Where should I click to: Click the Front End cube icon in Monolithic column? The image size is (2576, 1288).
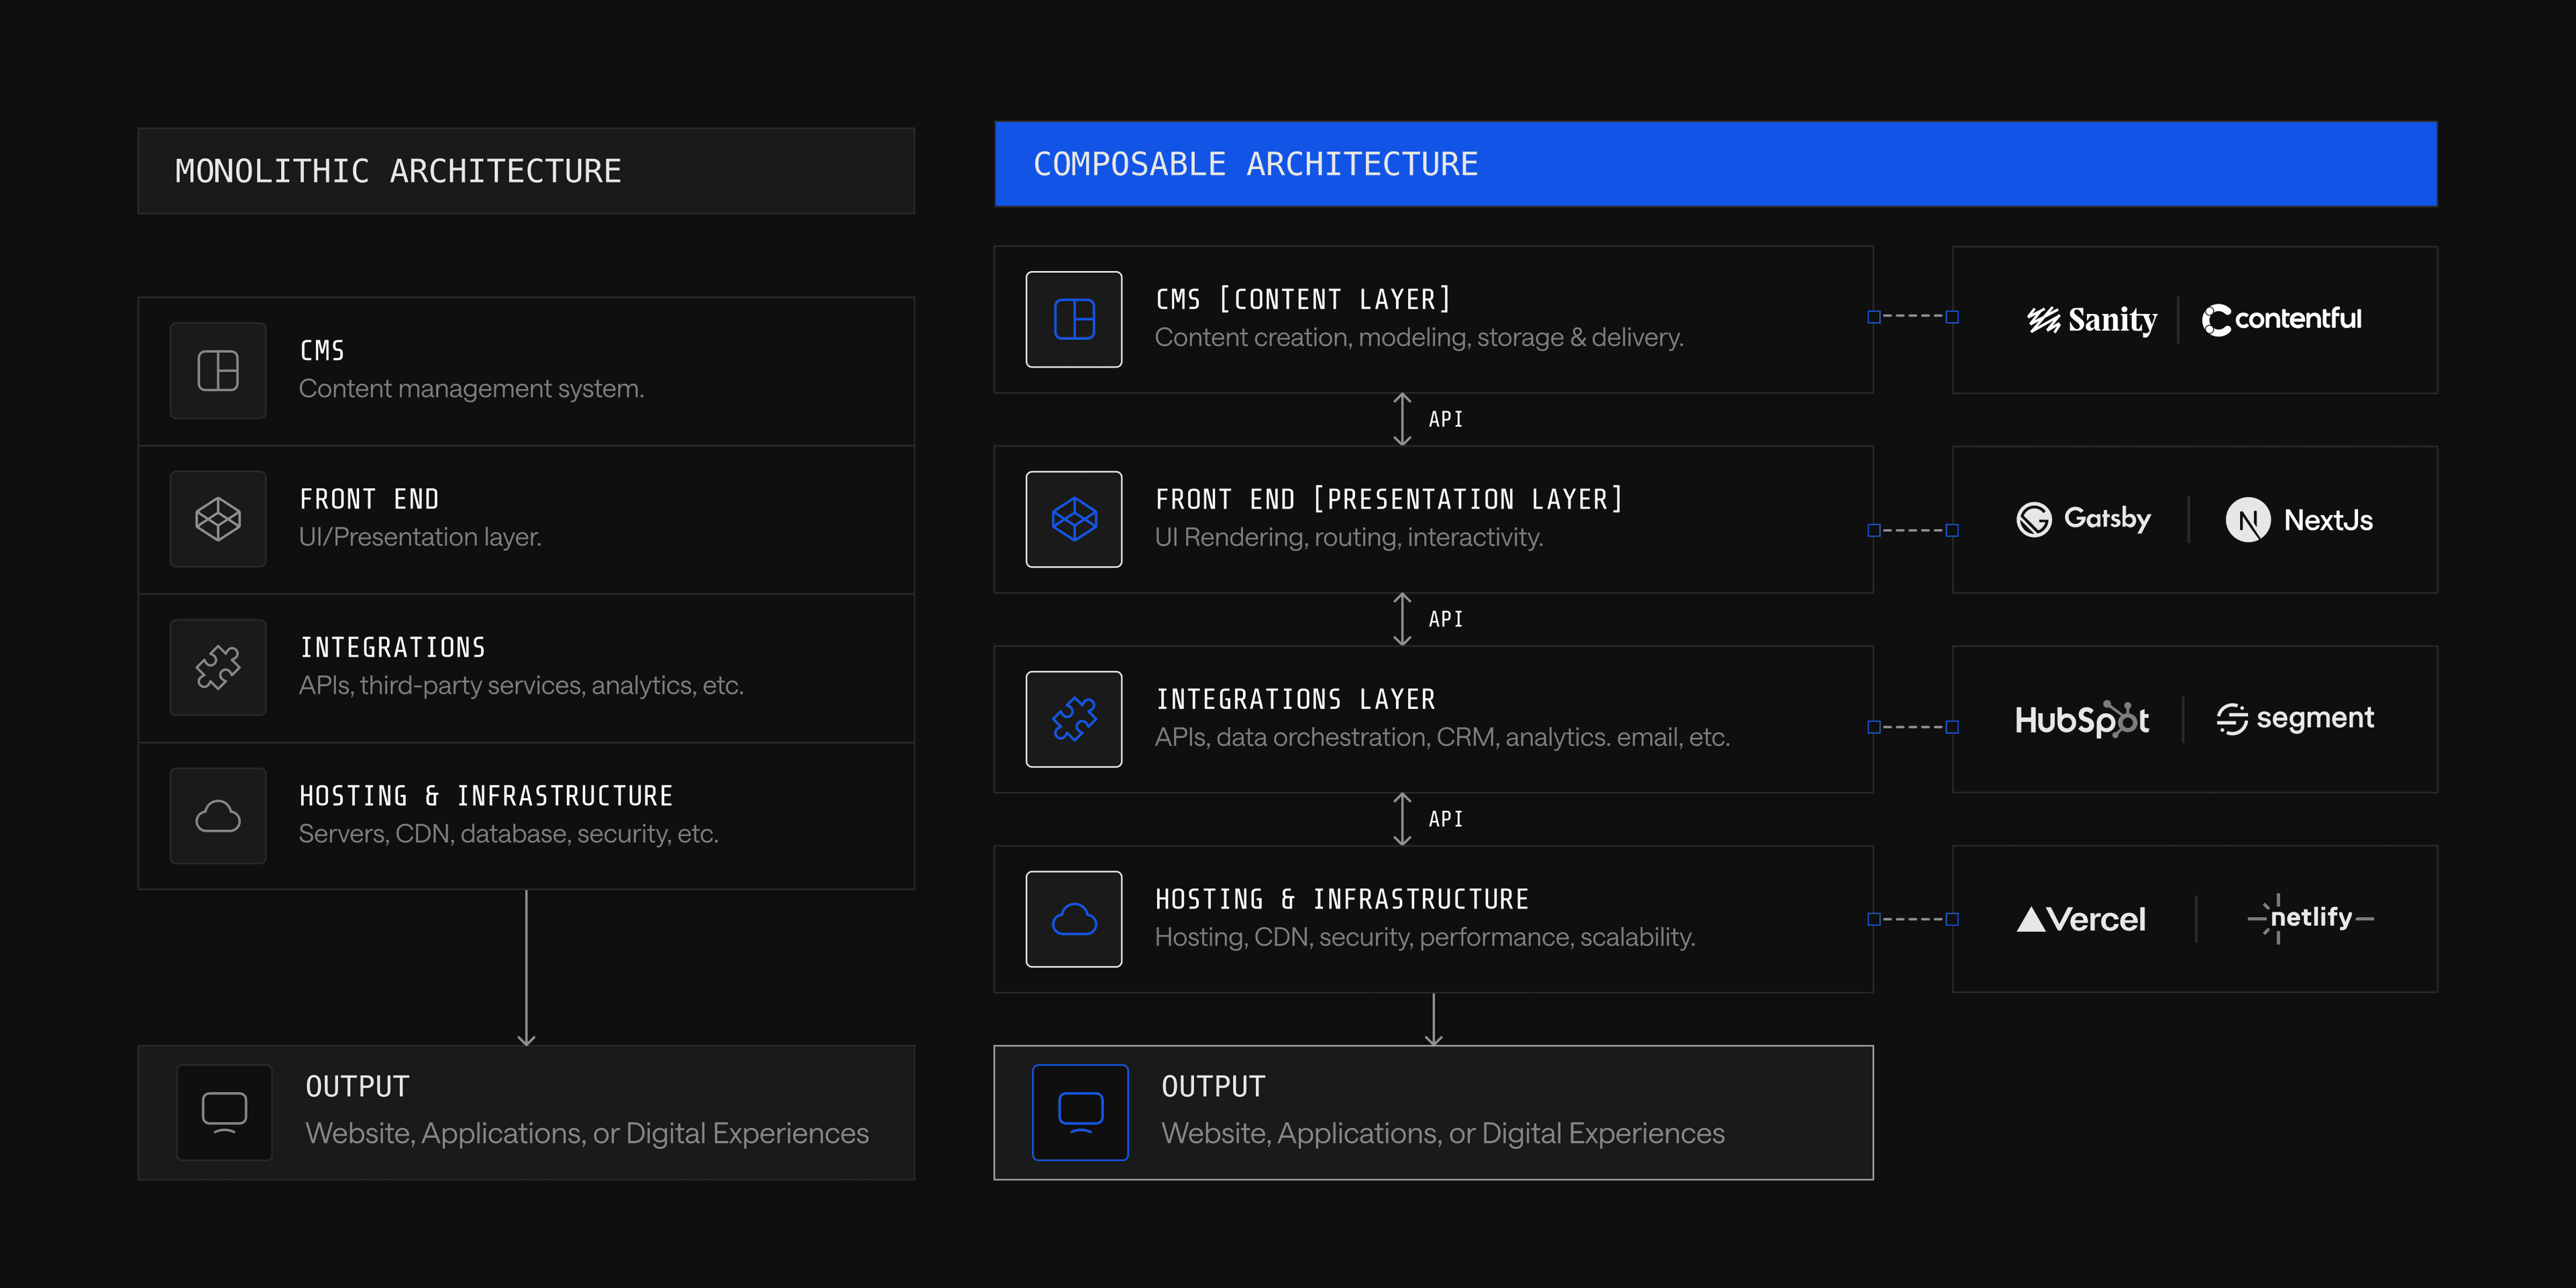(218, 519)
